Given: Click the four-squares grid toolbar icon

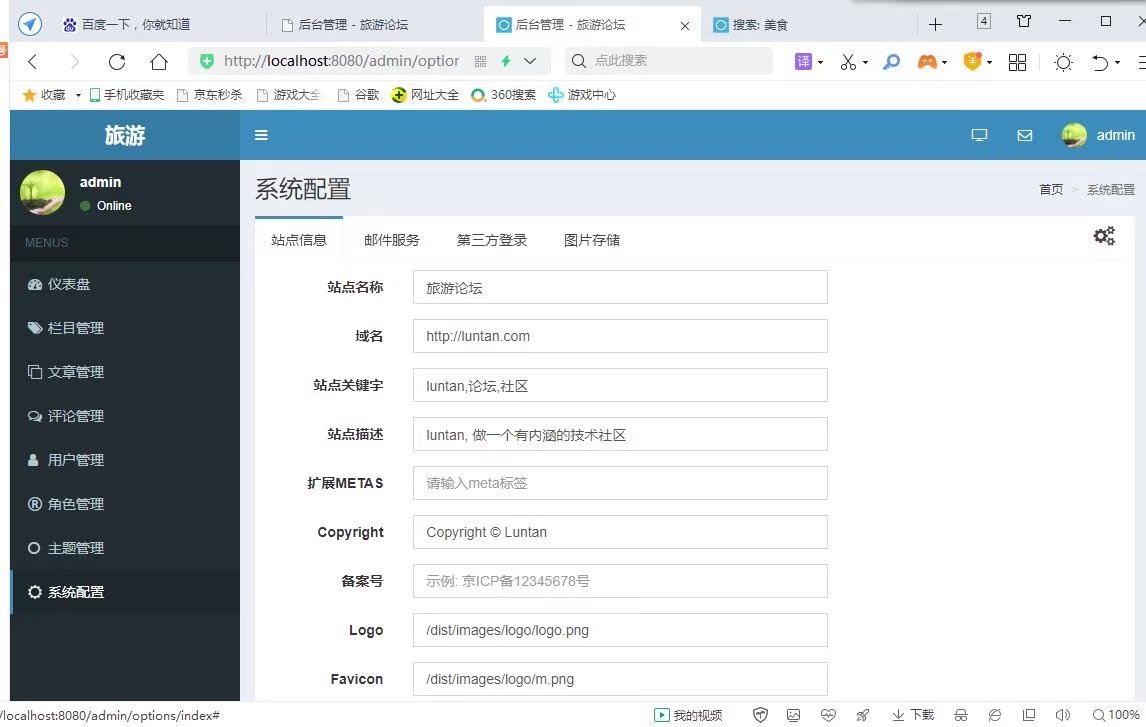Looking at the screenshot, I should pos(1017,62).
